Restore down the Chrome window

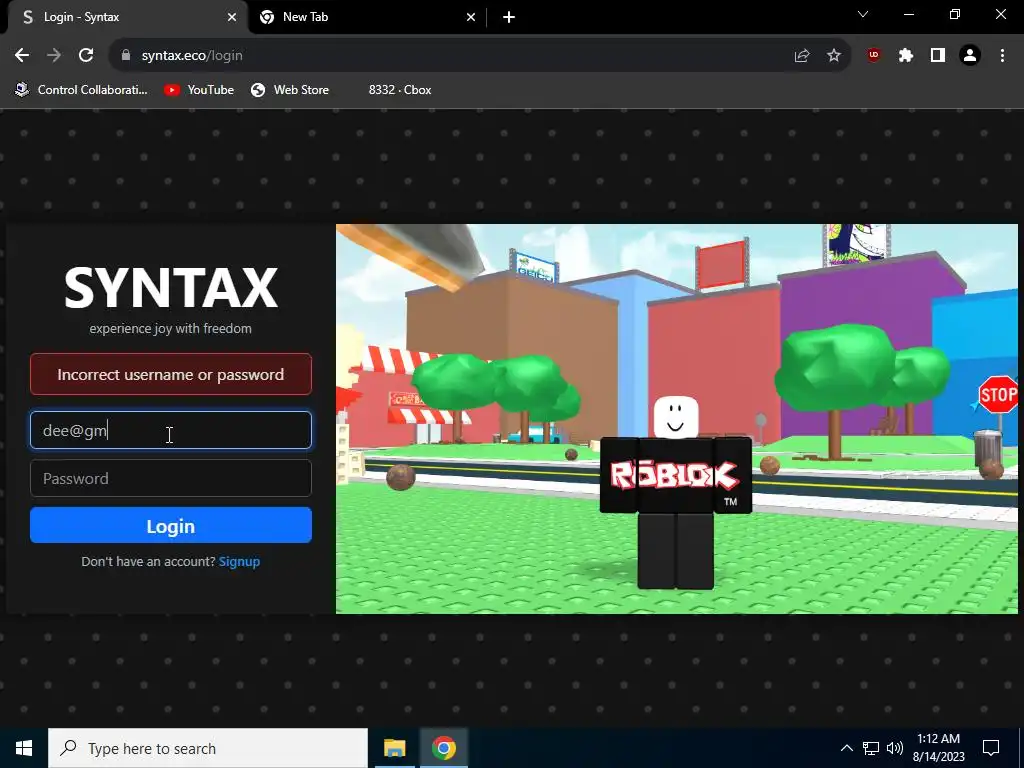click(x=955, y=14)
